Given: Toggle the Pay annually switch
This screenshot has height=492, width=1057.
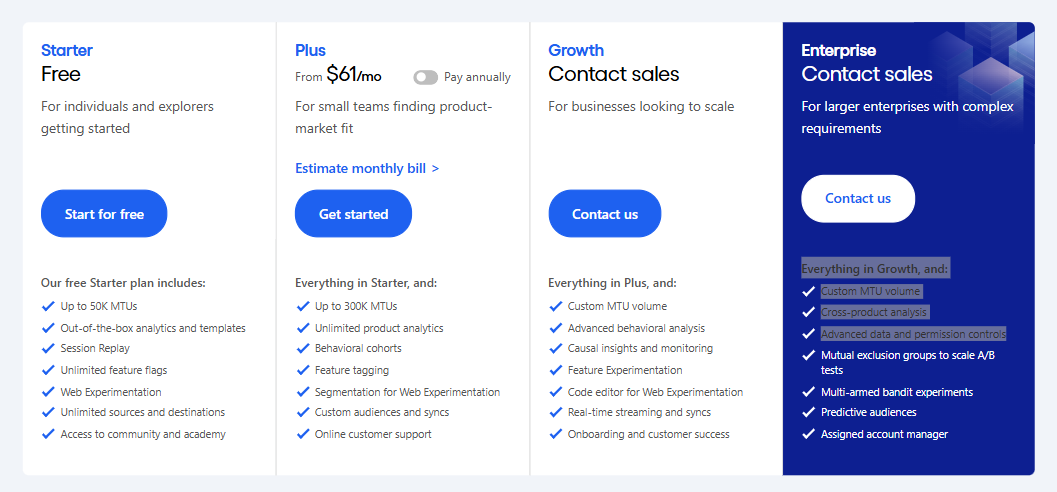Looking at the screenshot, I should point(425,78).
